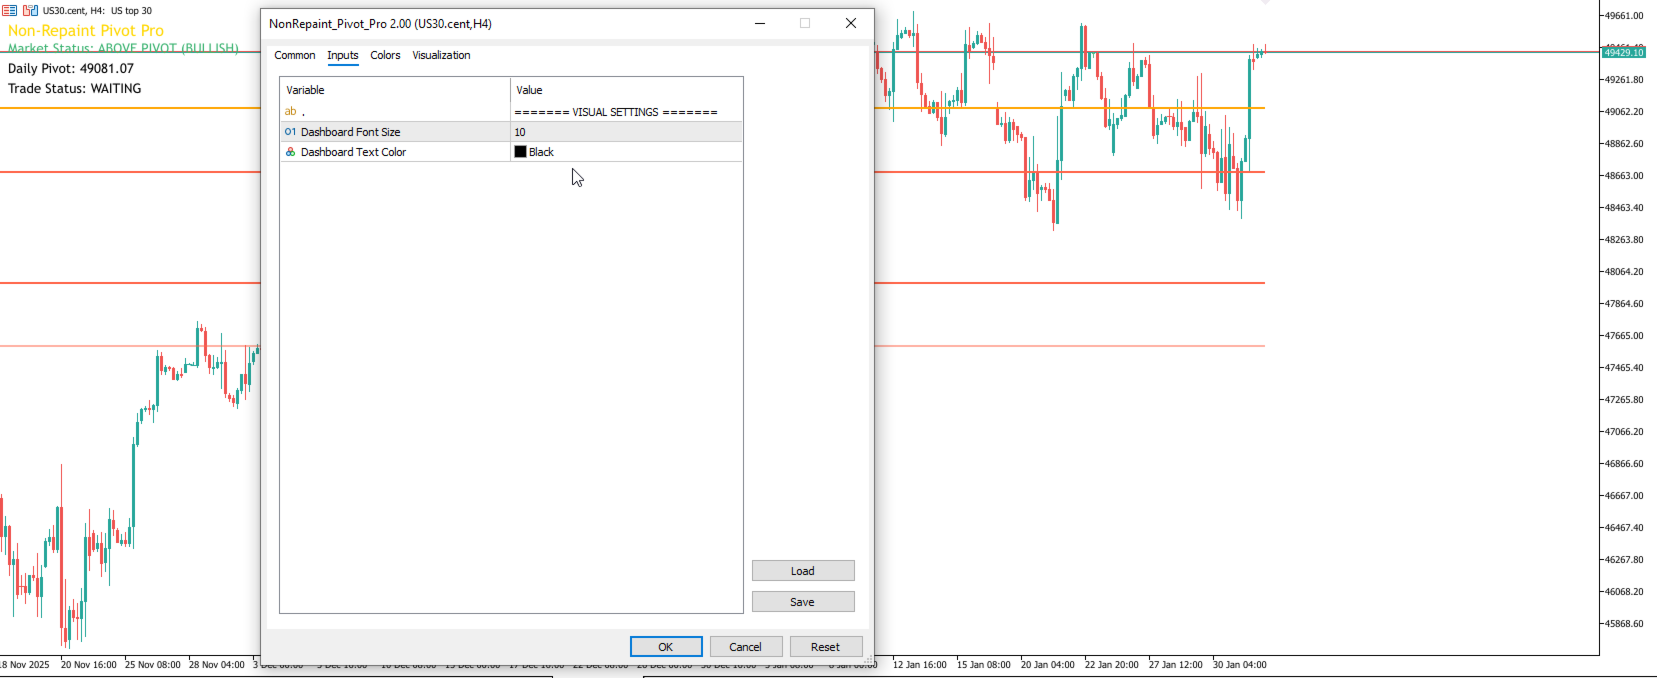
Task: Click the color type icon beside Dashboard Text Color
Action: coord(290,152)
